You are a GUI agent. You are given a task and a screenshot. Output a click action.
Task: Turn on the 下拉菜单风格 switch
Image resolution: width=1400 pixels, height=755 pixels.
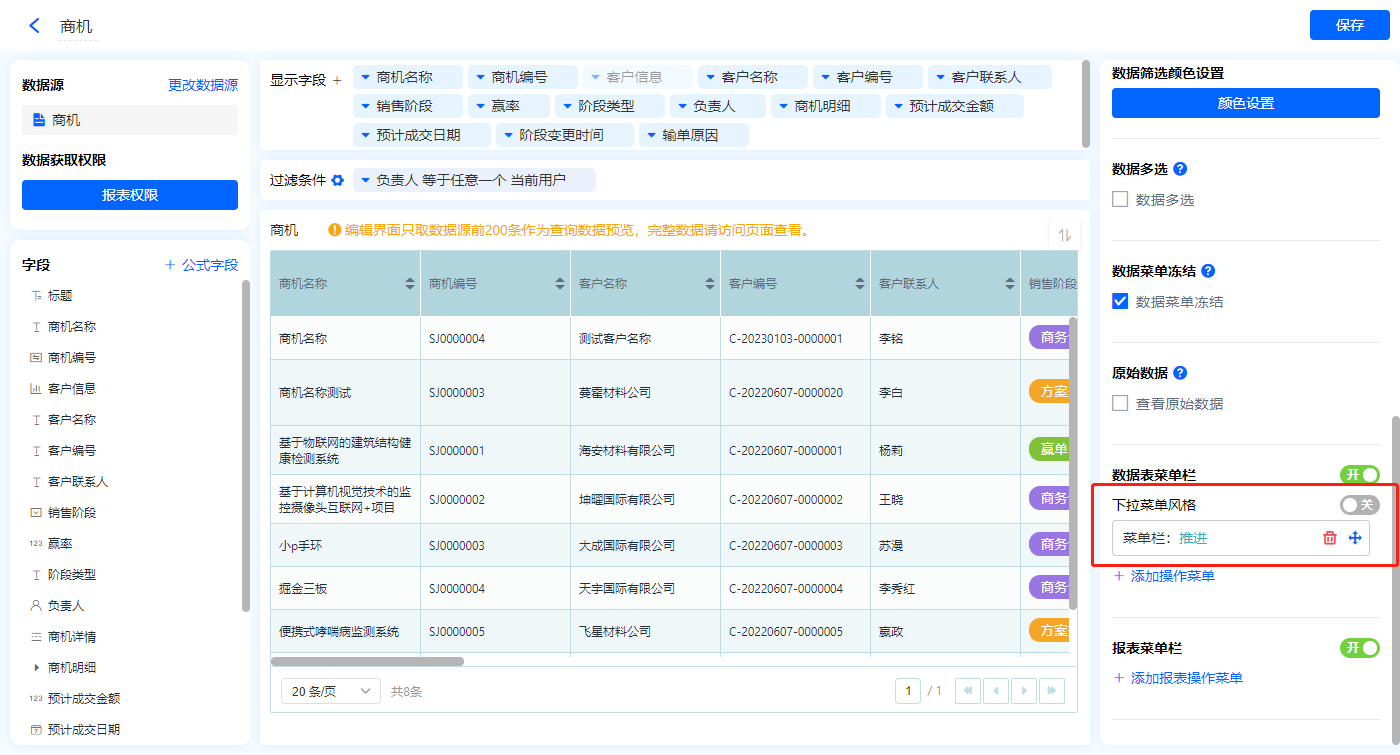tap(1359, 505)
